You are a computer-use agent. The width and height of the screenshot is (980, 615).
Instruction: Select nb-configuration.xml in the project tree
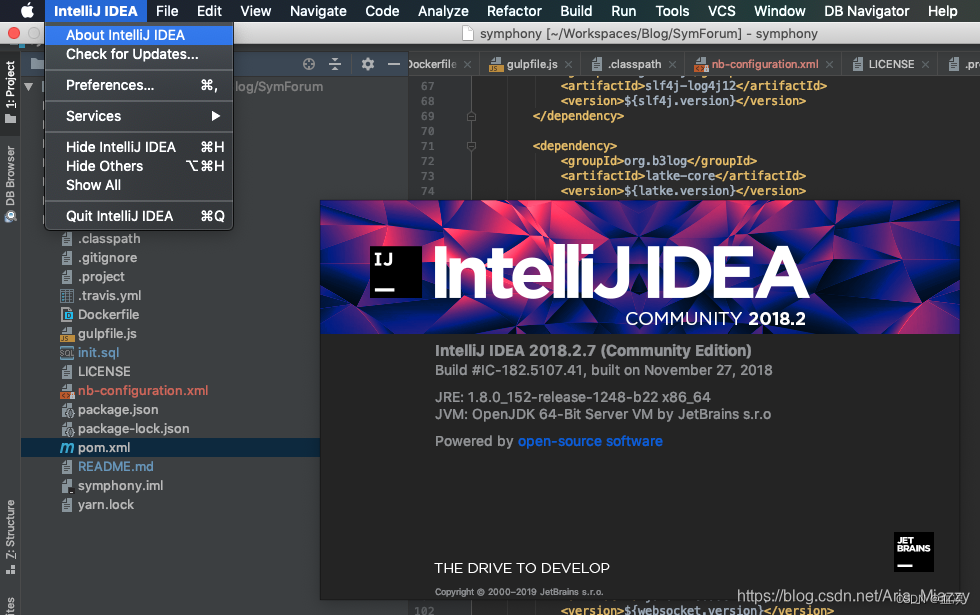click(142, 391)
